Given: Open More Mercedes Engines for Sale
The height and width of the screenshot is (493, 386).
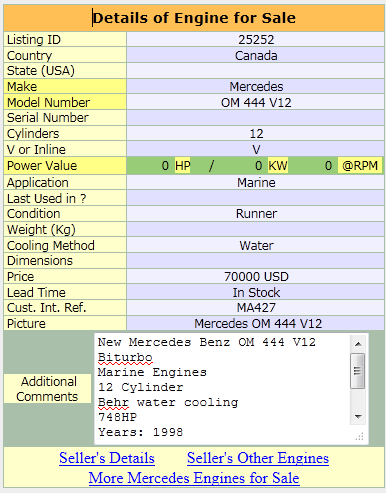Looking at the screenshot, I should tap(194, 478).
